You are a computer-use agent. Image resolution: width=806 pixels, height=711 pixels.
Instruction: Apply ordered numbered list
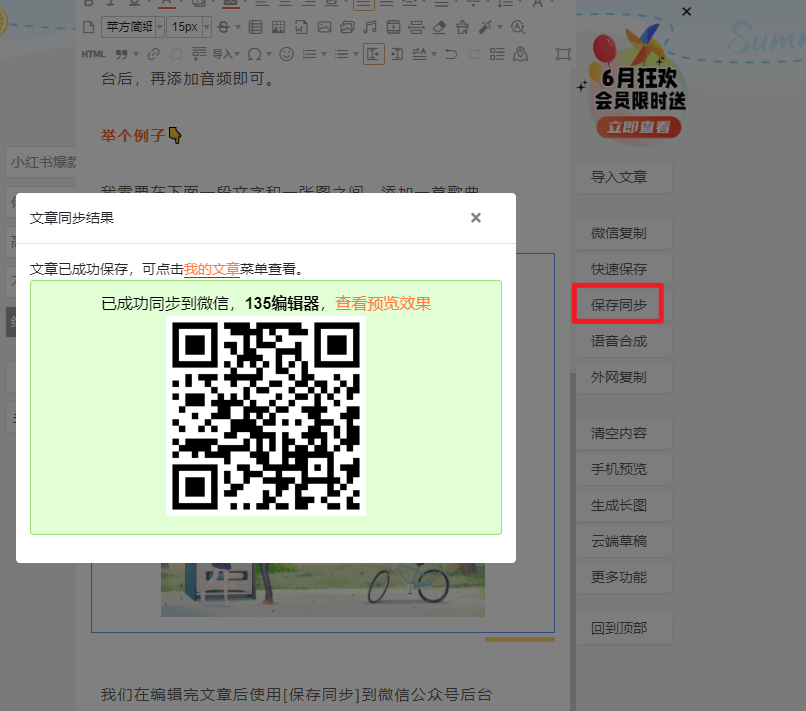(x=309, y=54)
